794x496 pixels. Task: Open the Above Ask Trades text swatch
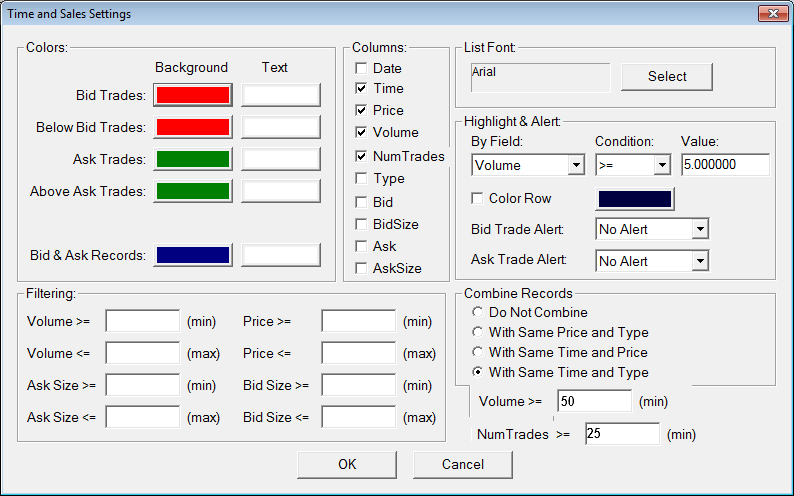point(281,191)
